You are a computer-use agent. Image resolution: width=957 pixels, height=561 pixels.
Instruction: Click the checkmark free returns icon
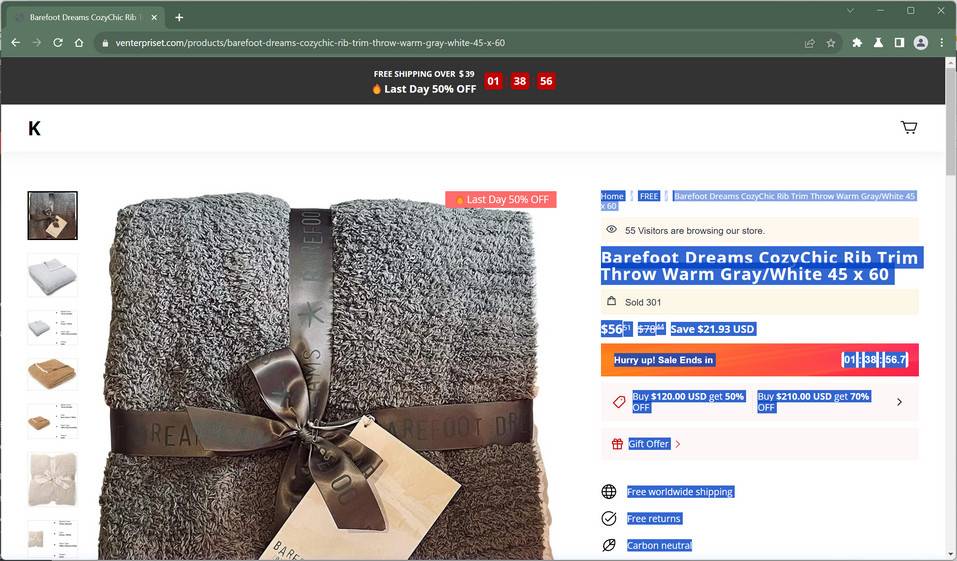click(x=609, y=518)
